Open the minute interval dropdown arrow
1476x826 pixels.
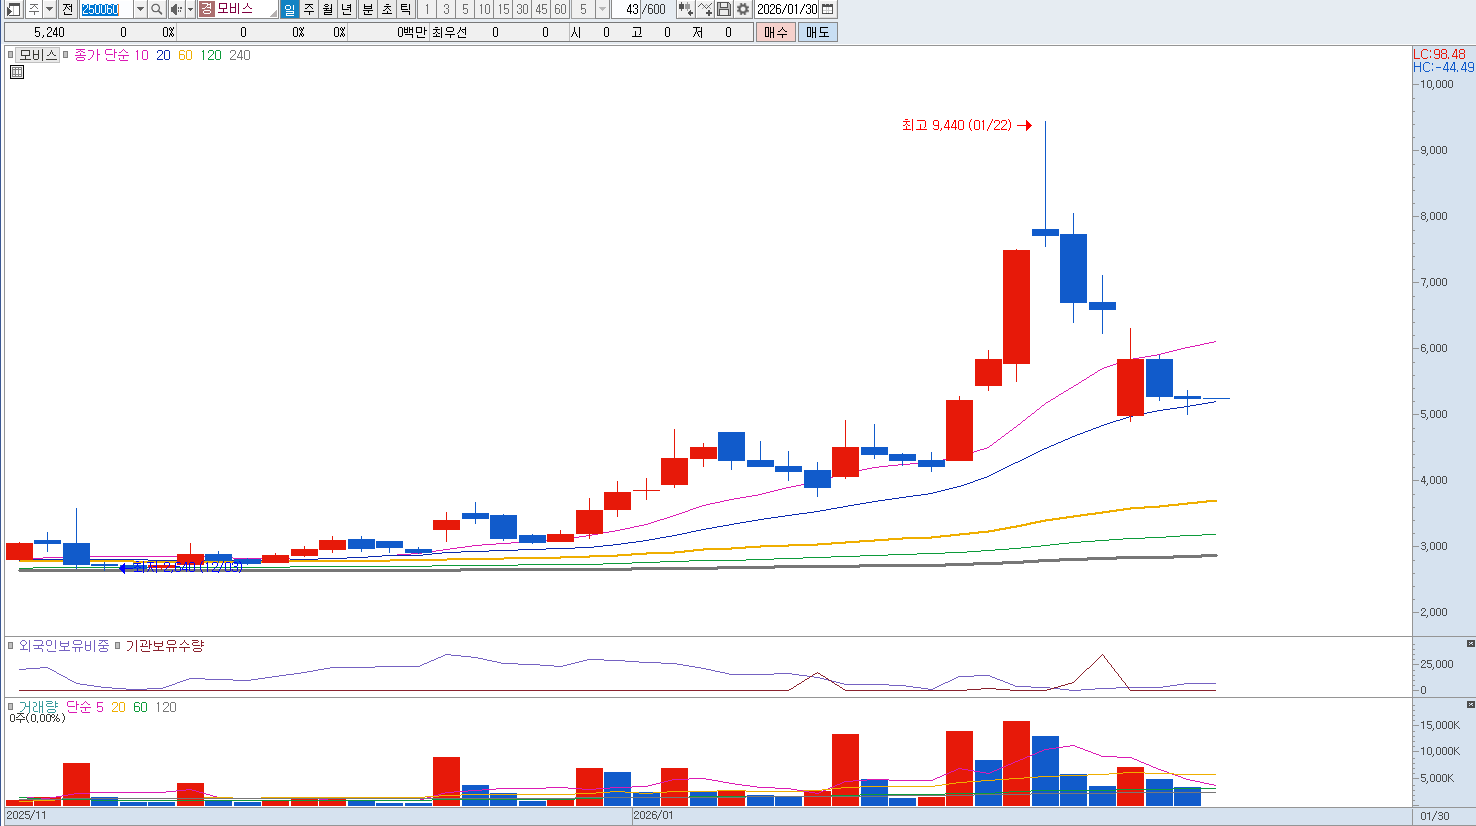[x=602, y=9]
